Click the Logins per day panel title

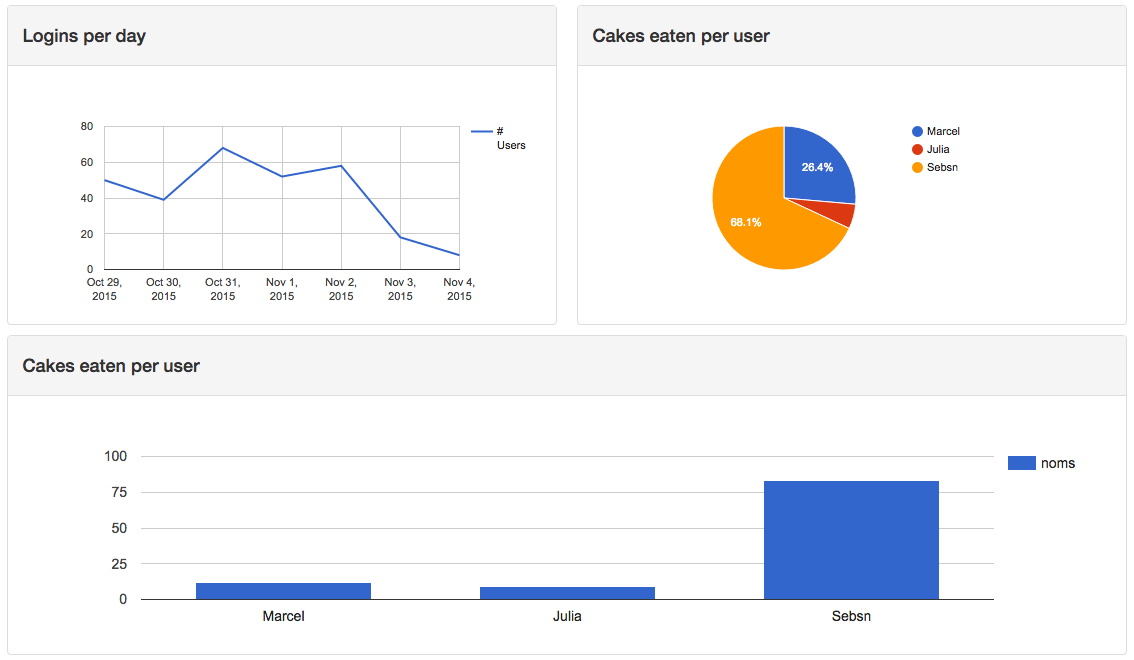[x=84, y=36]
